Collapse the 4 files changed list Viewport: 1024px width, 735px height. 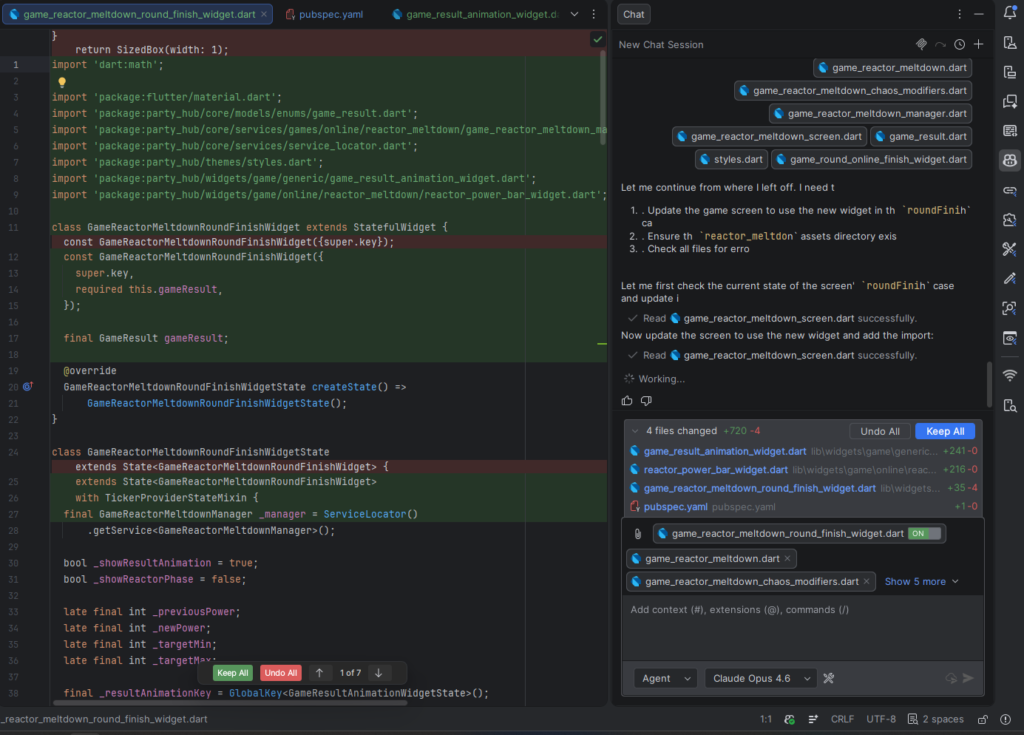coord(634,431)
